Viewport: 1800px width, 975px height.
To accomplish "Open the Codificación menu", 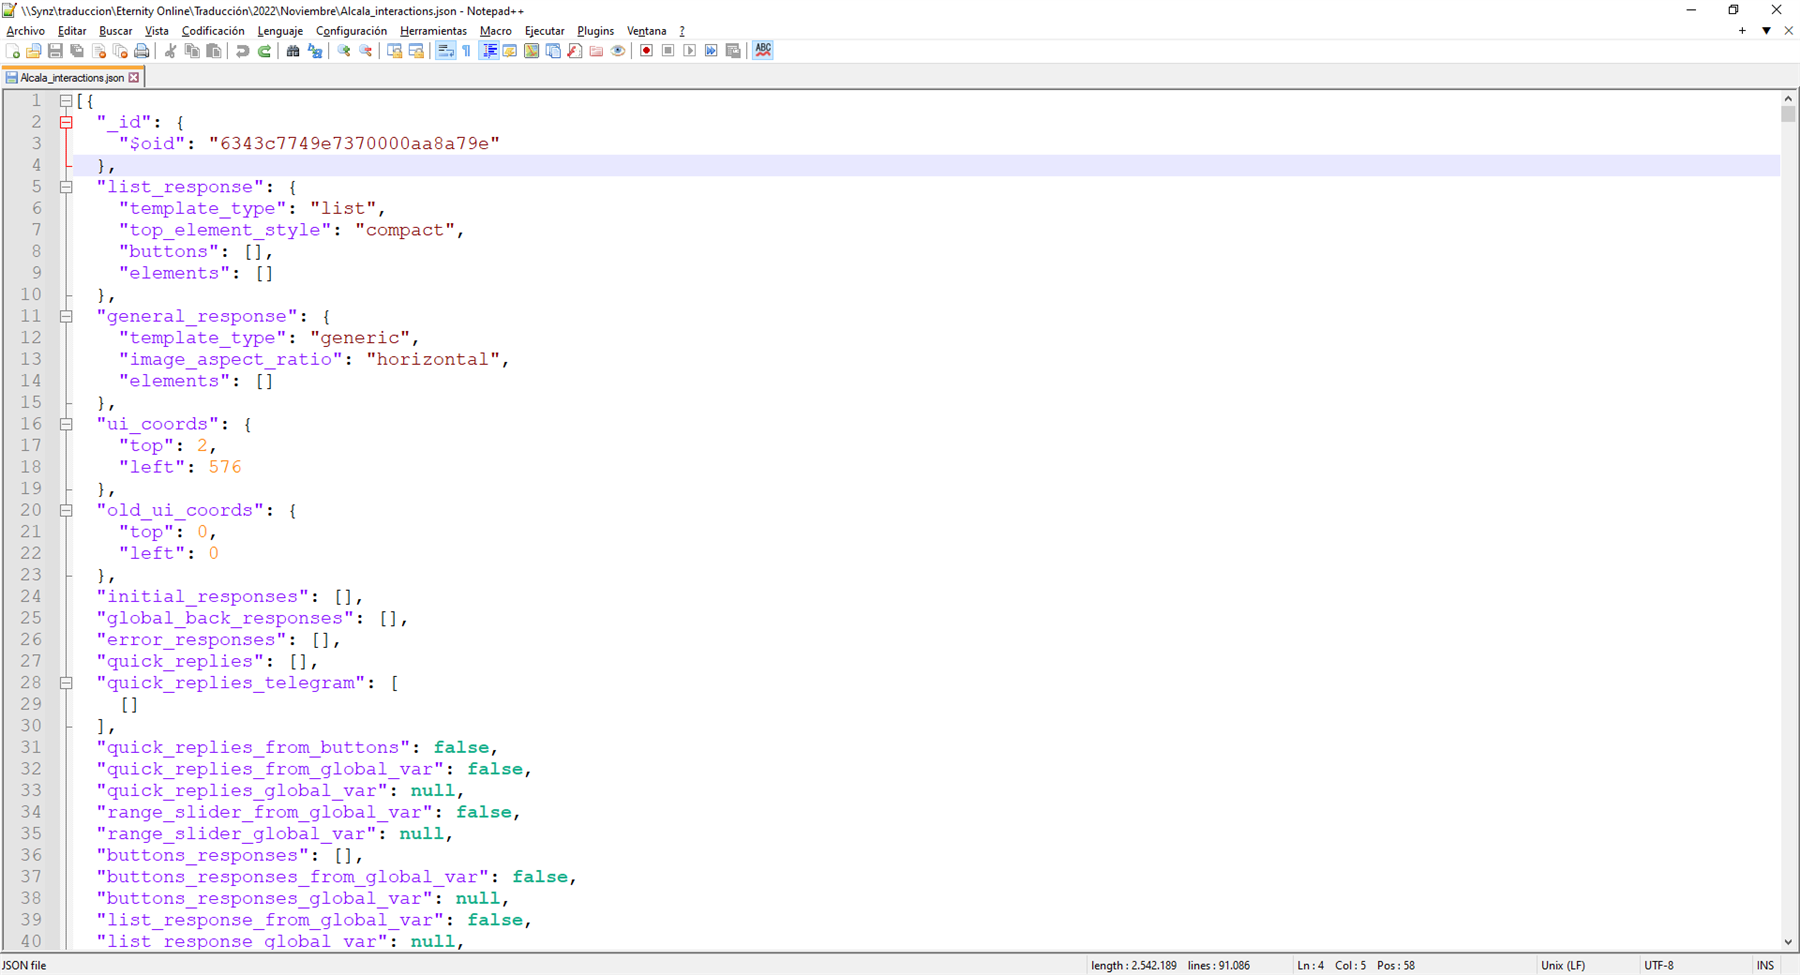I will coord(212,31).
